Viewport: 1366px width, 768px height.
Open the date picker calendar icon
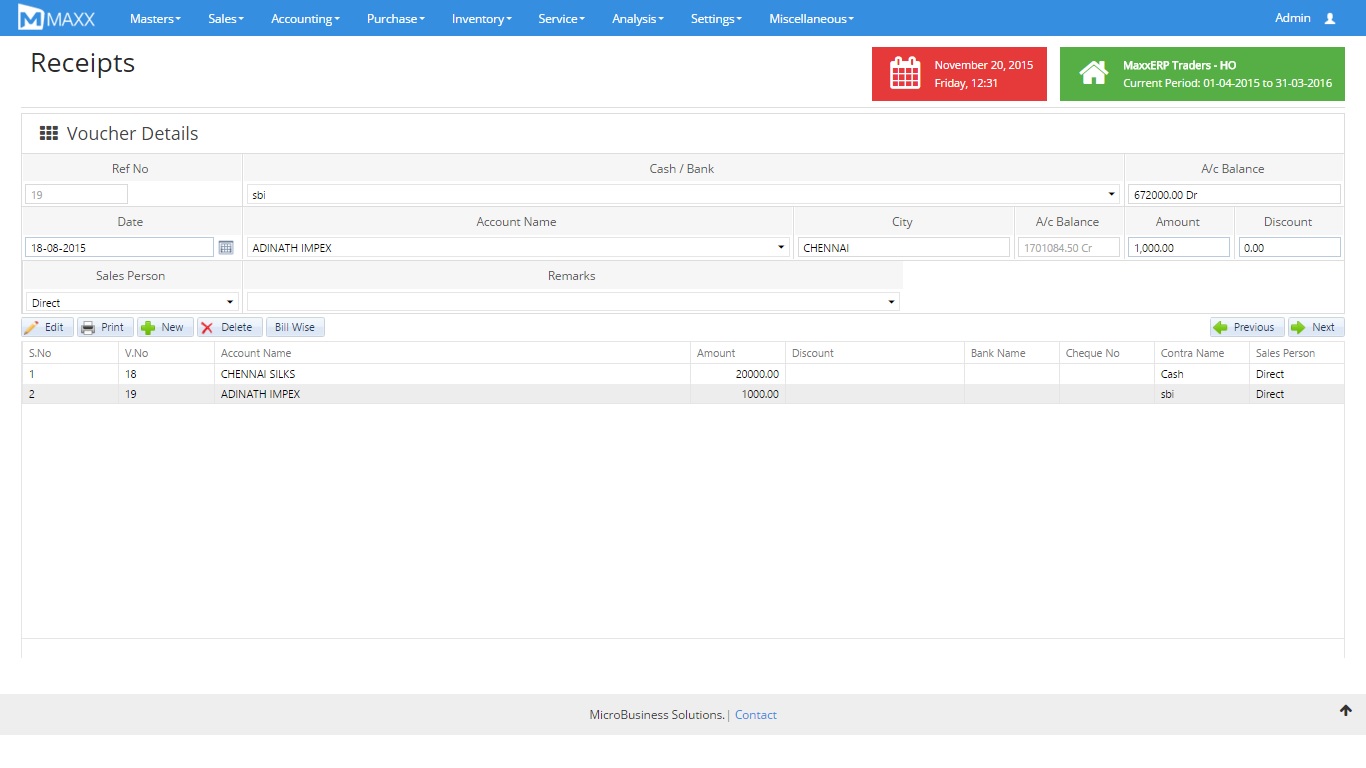pyautogui.click(x=226, y=248)
